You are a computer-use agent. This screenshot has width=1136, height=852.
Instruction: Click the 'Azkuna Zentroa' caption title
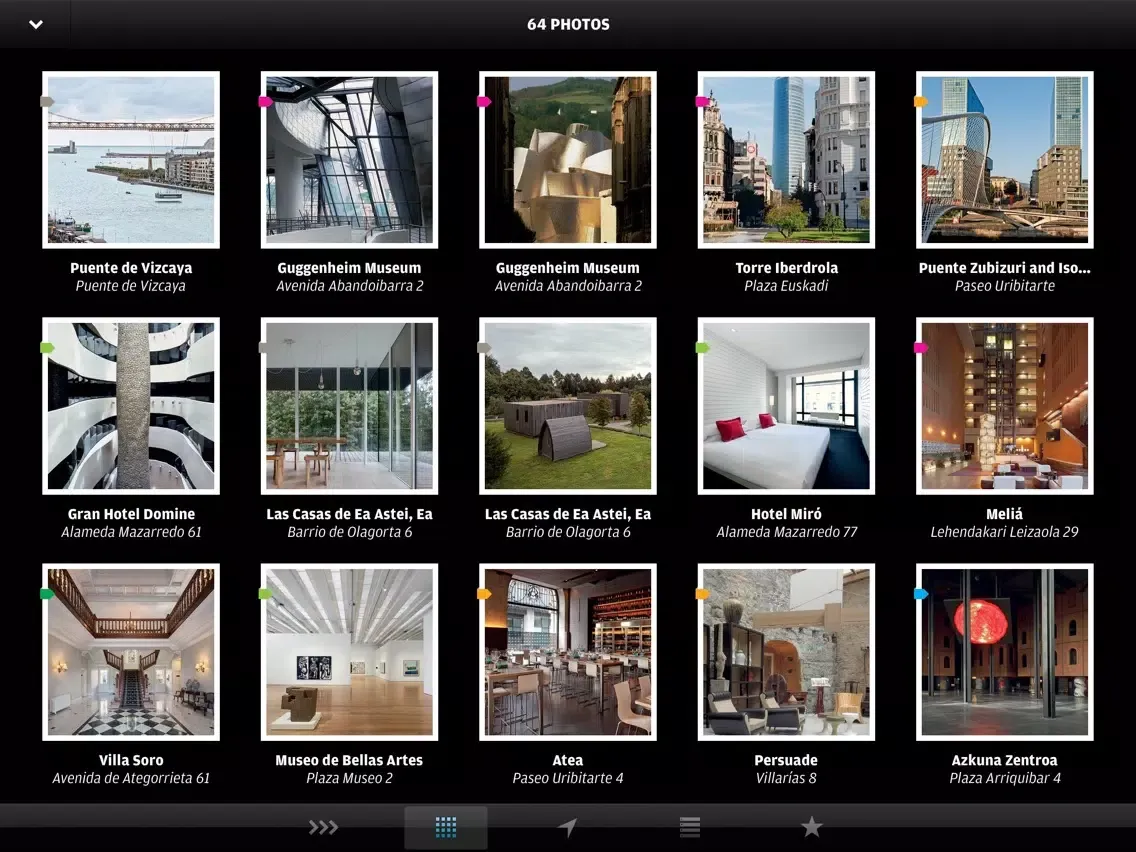pos(1005,761)
